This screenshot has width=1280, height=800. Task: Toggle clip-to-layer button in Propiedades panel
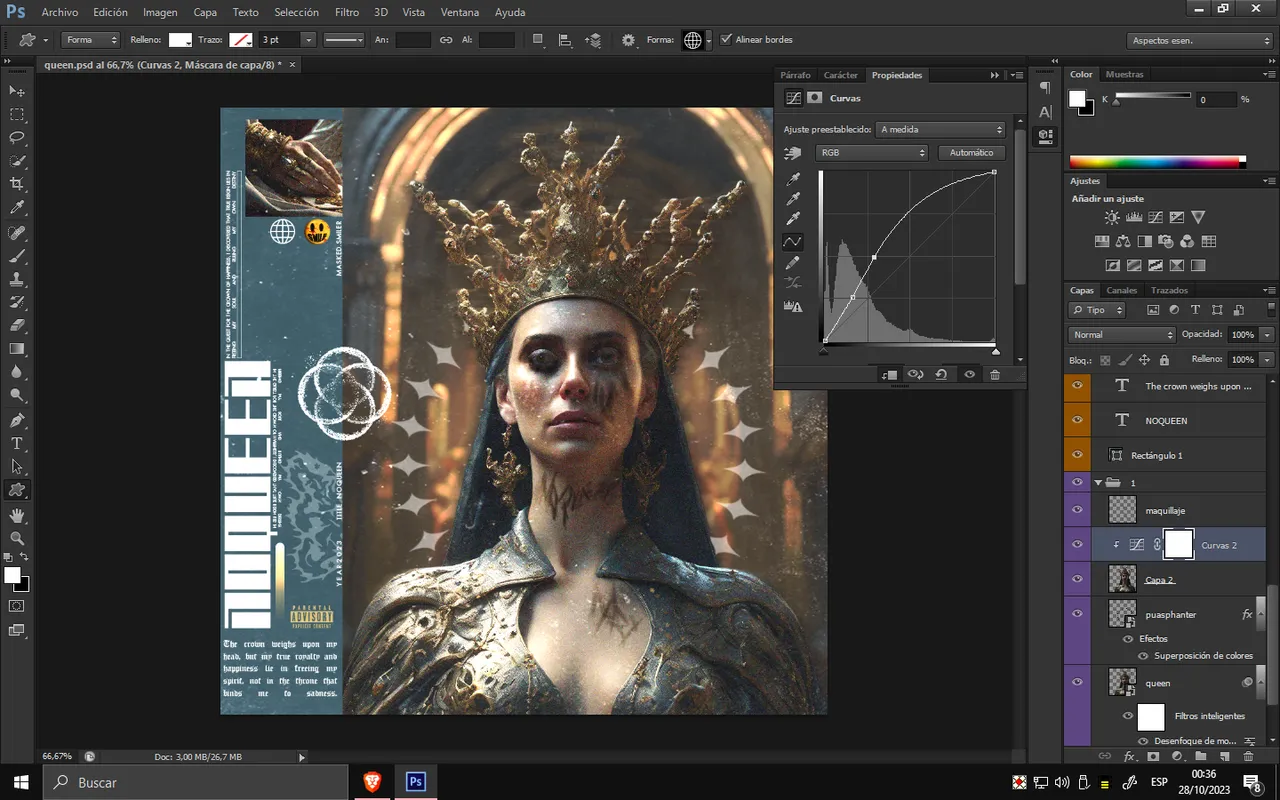889,374
